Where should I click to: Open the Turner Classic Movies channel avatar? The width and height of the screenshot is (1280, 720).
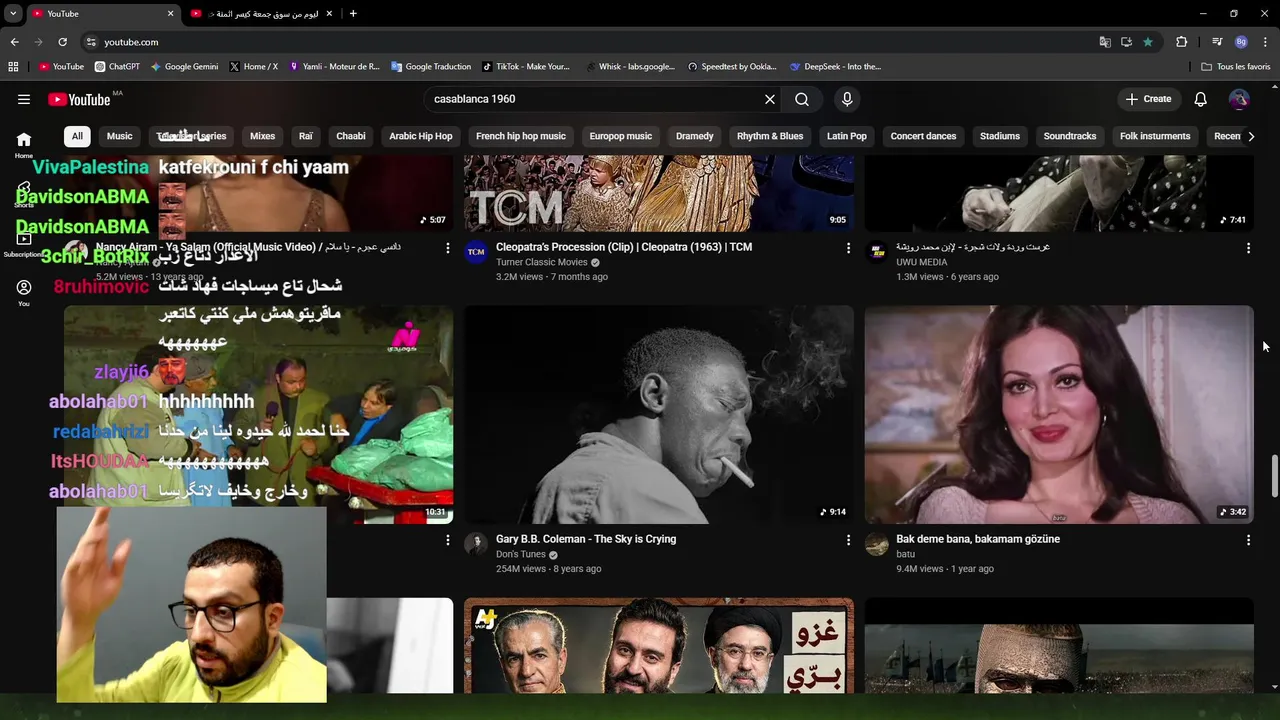476,251
